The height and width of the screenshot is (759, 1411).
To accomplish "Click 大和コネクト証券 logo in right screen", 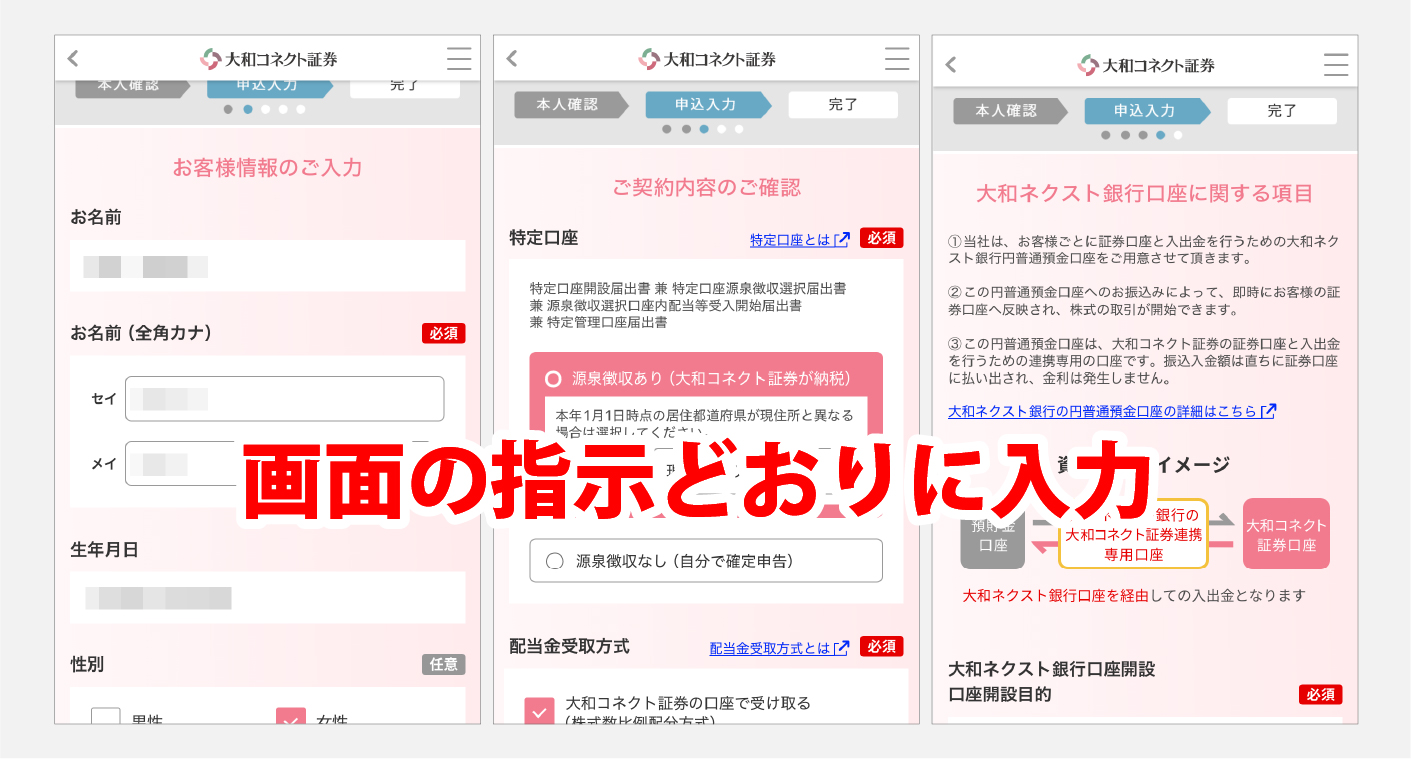I will click(x=1146, y=65).
